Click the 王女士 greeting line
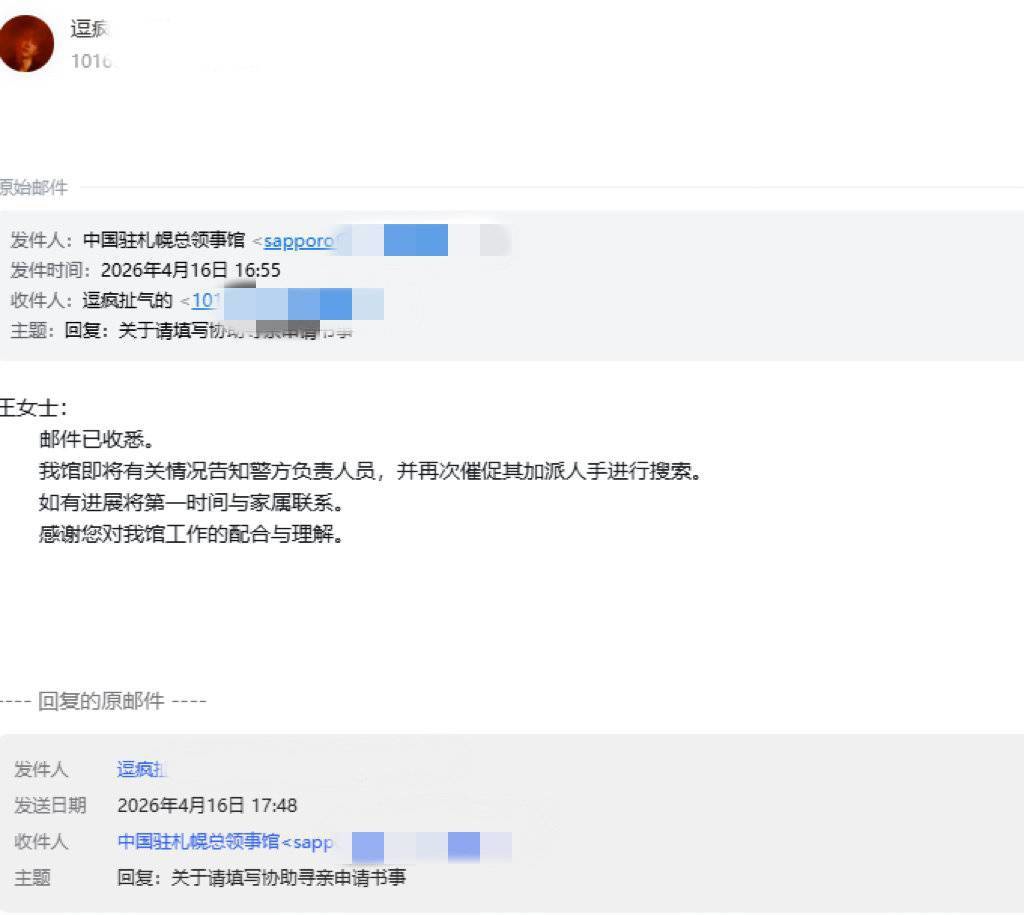 coord(33,408)
